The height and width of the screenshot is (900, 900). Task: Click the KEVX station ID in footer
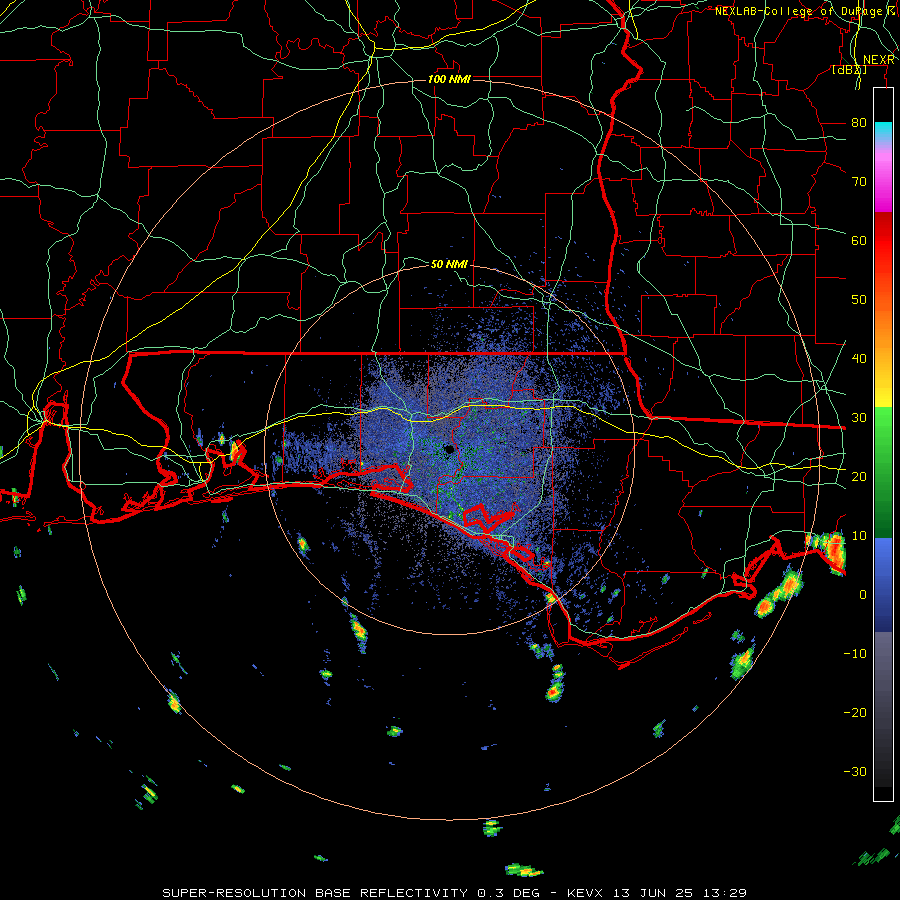[585, 893]
